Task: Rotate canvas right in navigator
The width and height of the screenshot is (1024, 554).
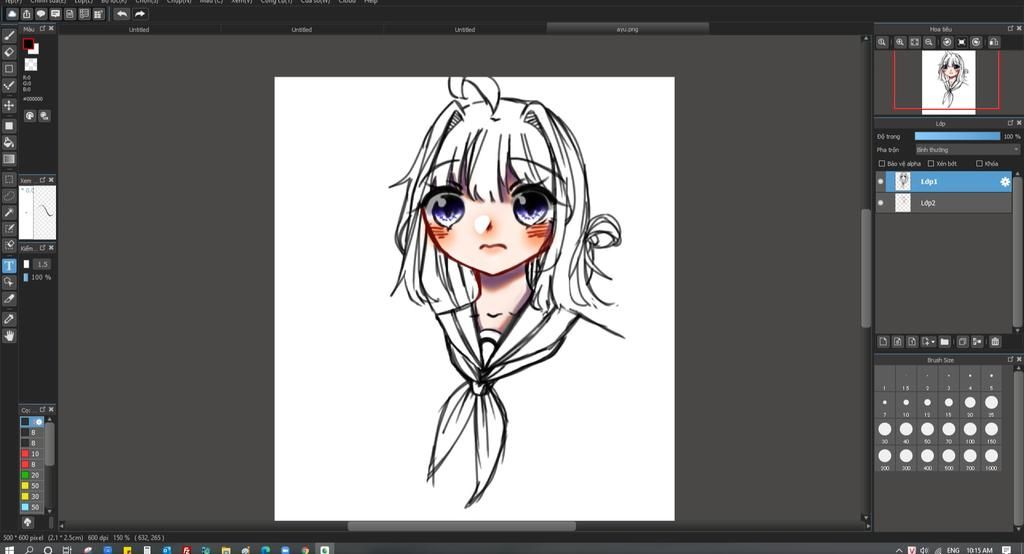Action: [x=976, y=42]
